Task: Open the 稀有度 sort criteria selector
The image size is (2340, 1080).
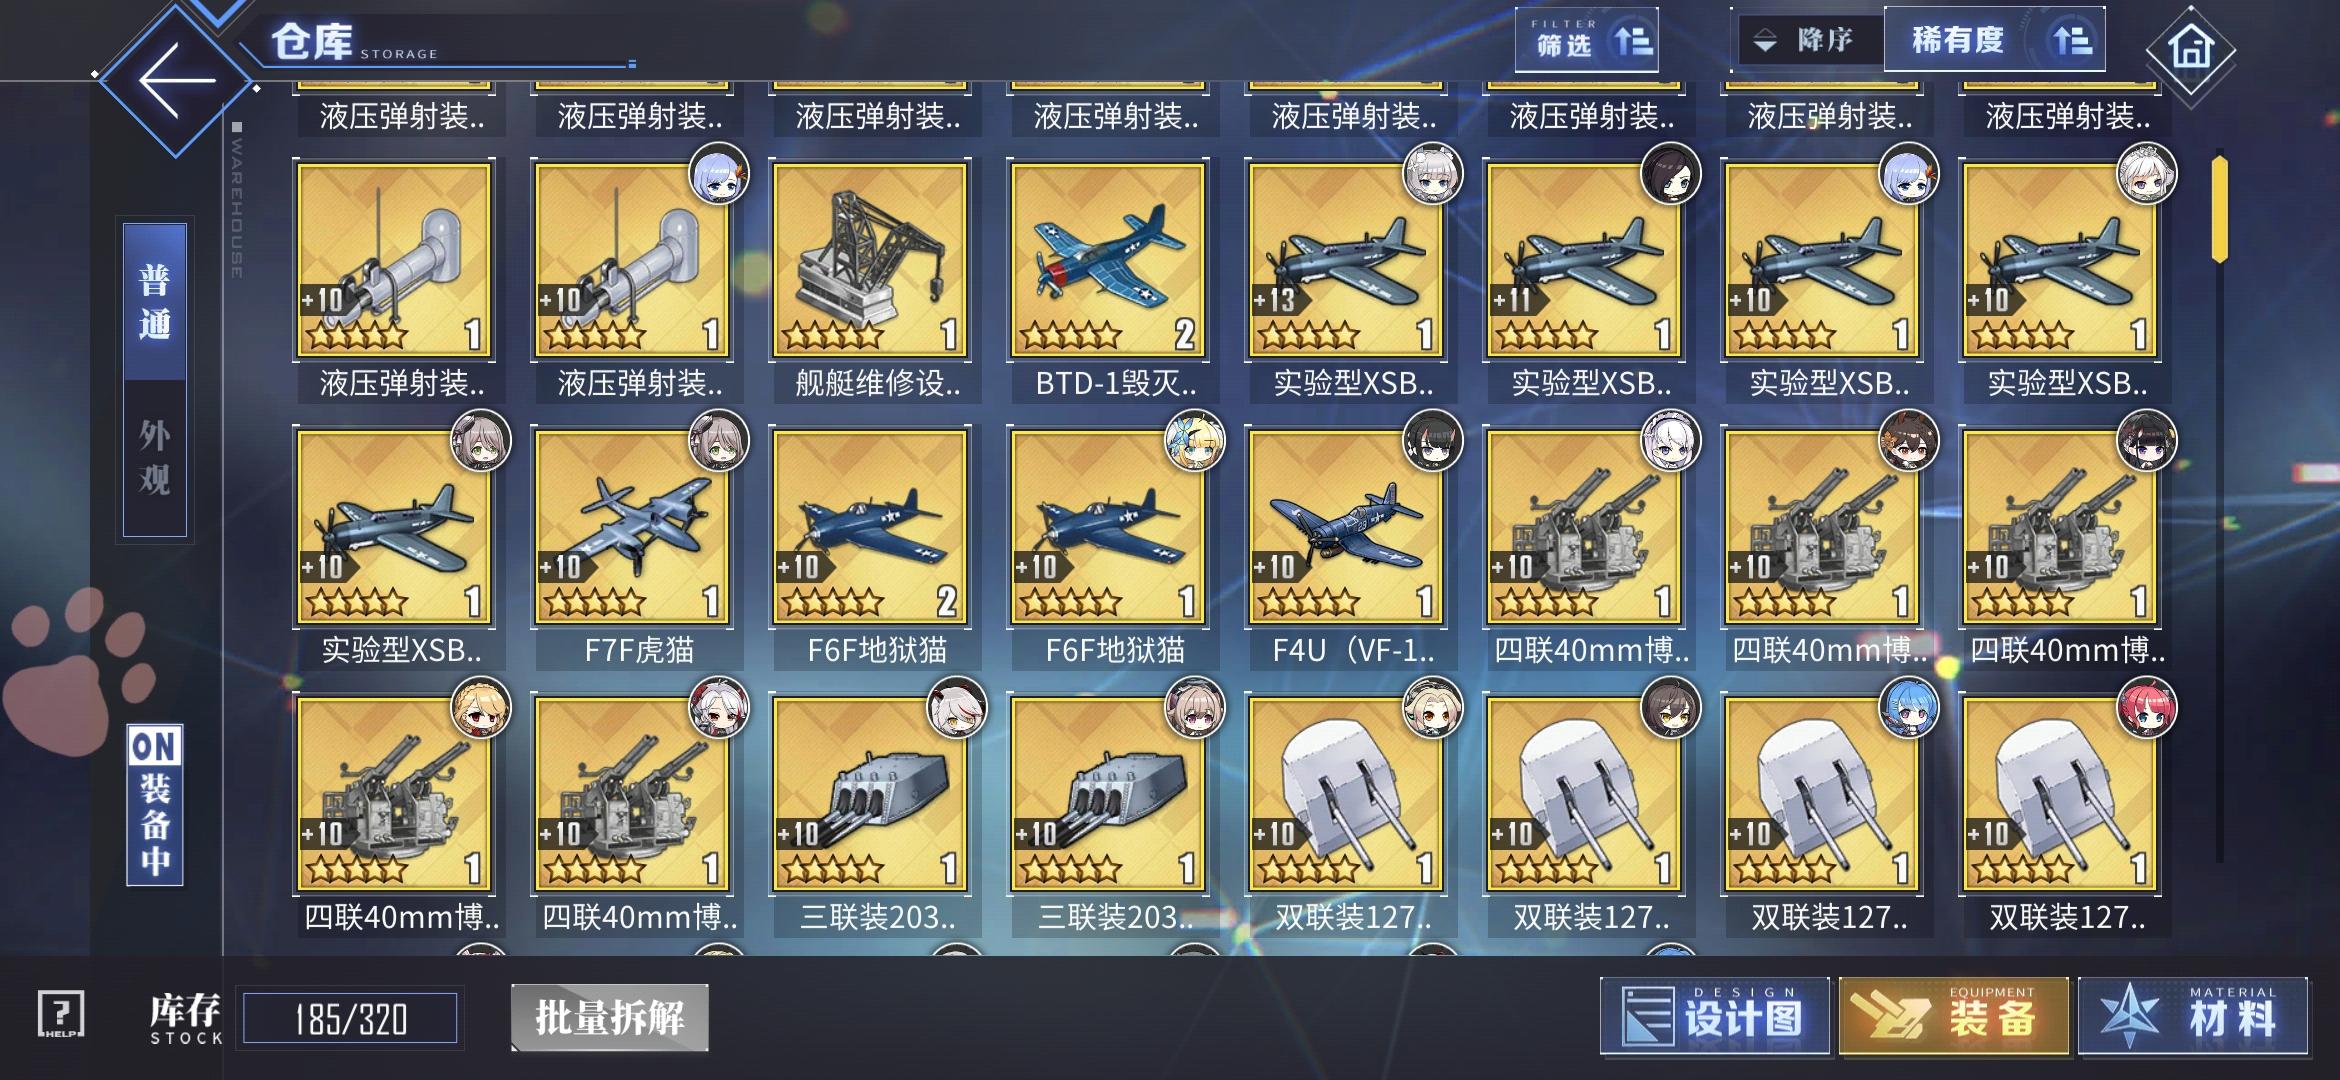Action: click(1995, 40)
